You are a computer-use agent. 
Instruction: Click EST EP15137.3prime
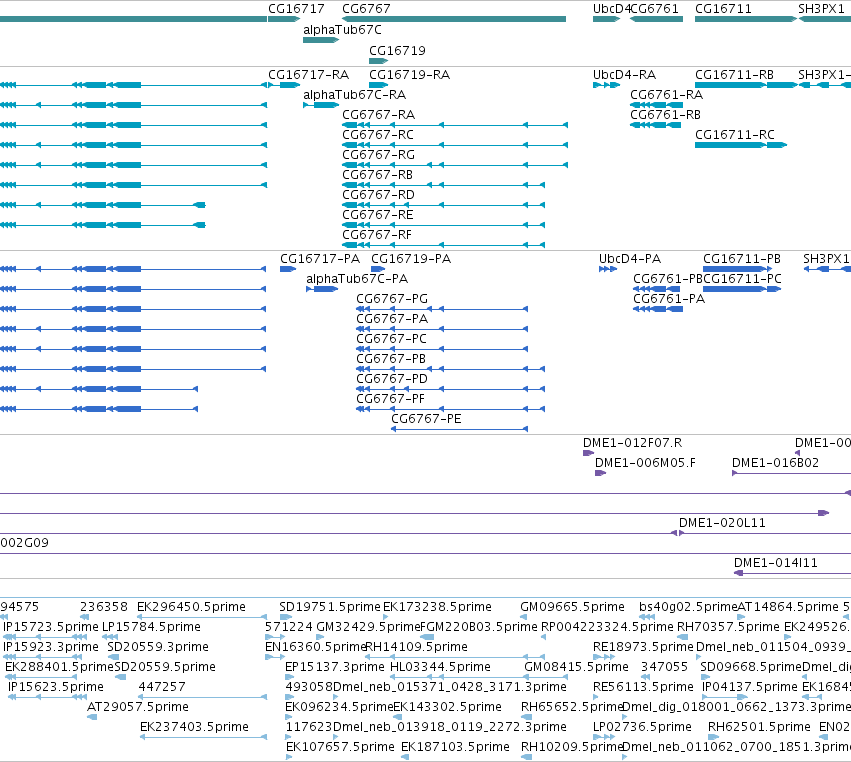289,677
